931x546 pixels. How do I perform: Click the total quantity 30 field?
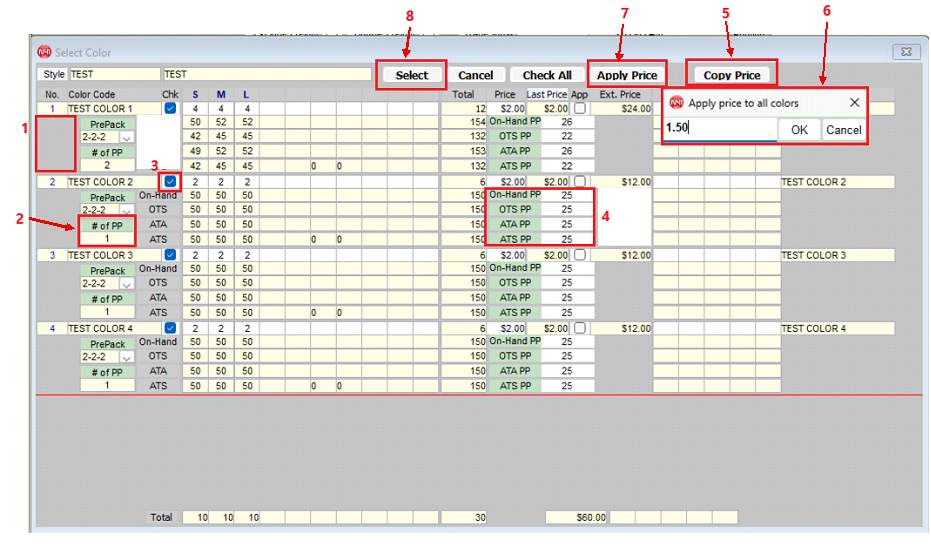click(464, 518)
